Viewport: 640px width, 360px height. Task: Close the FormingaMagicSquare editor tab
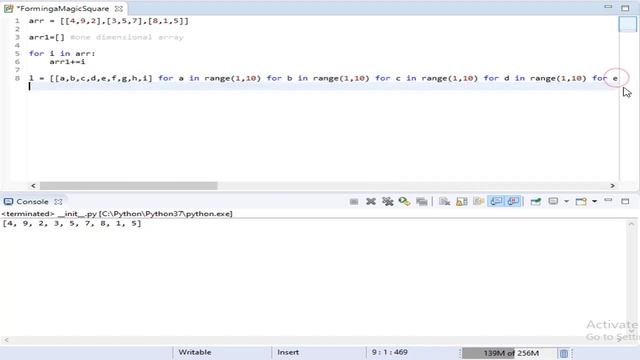[119, 9]
